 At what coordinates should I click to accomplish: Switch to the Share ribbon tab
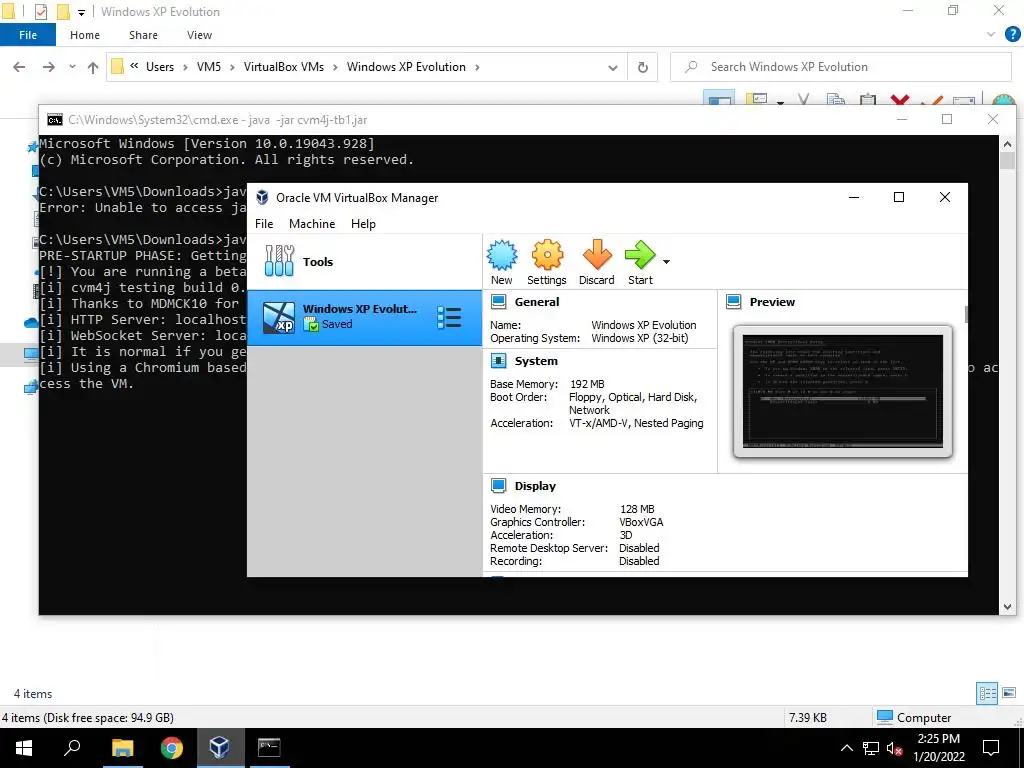[143, 35]
